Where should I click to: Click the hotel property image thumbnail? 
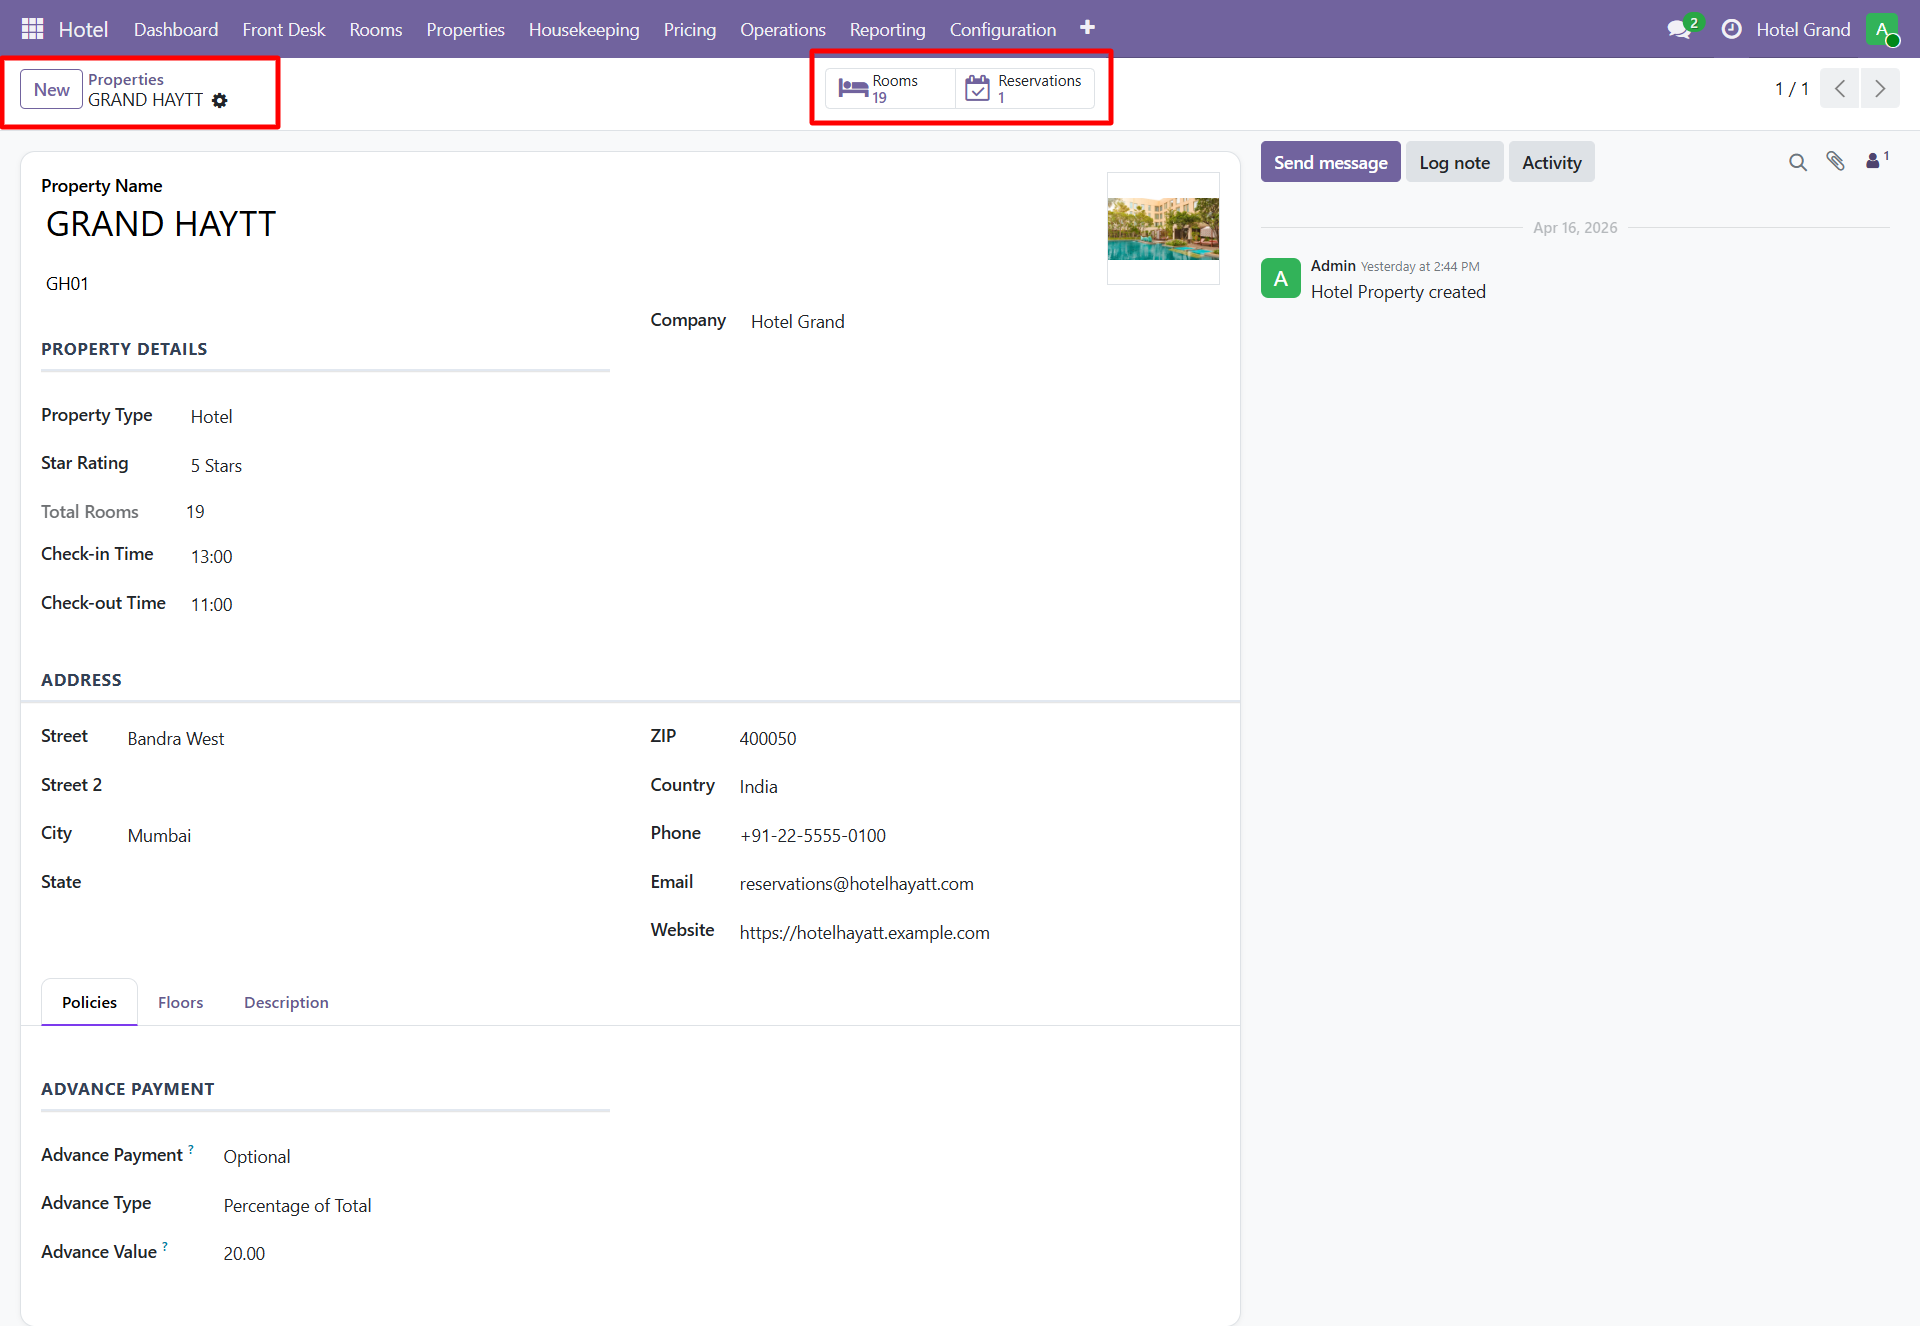point(1163,228)
